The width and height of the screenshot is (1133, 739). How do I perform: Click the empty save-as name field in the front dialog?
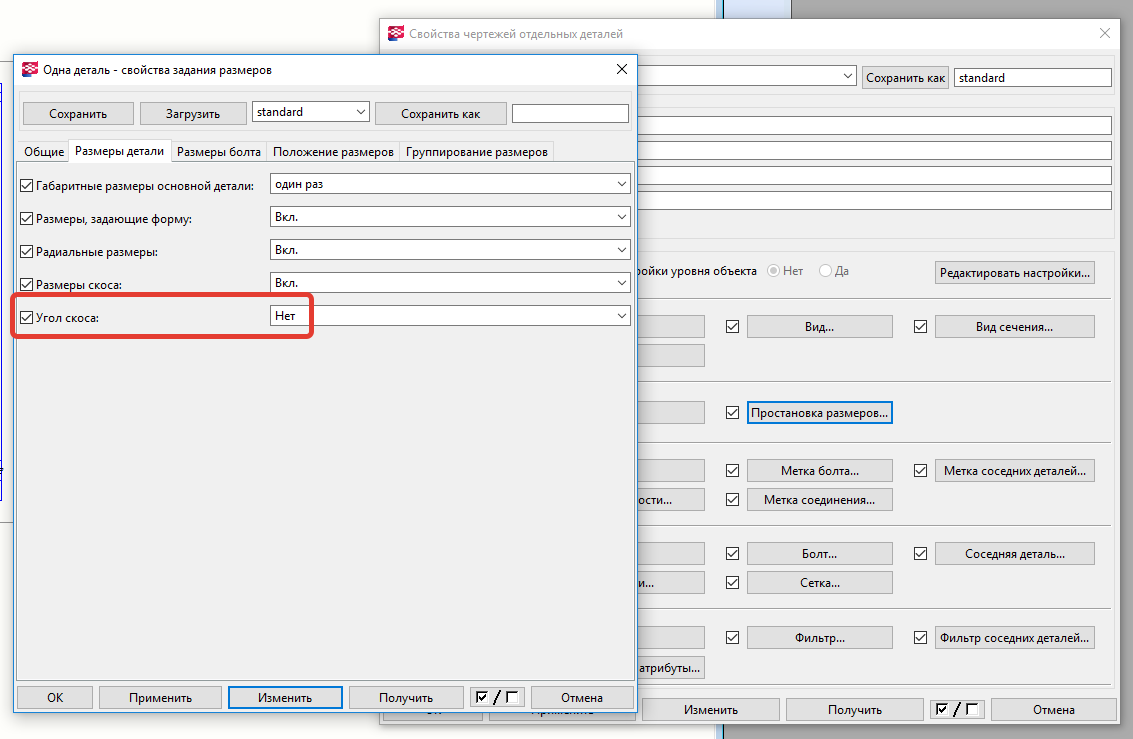click(570, 113)
